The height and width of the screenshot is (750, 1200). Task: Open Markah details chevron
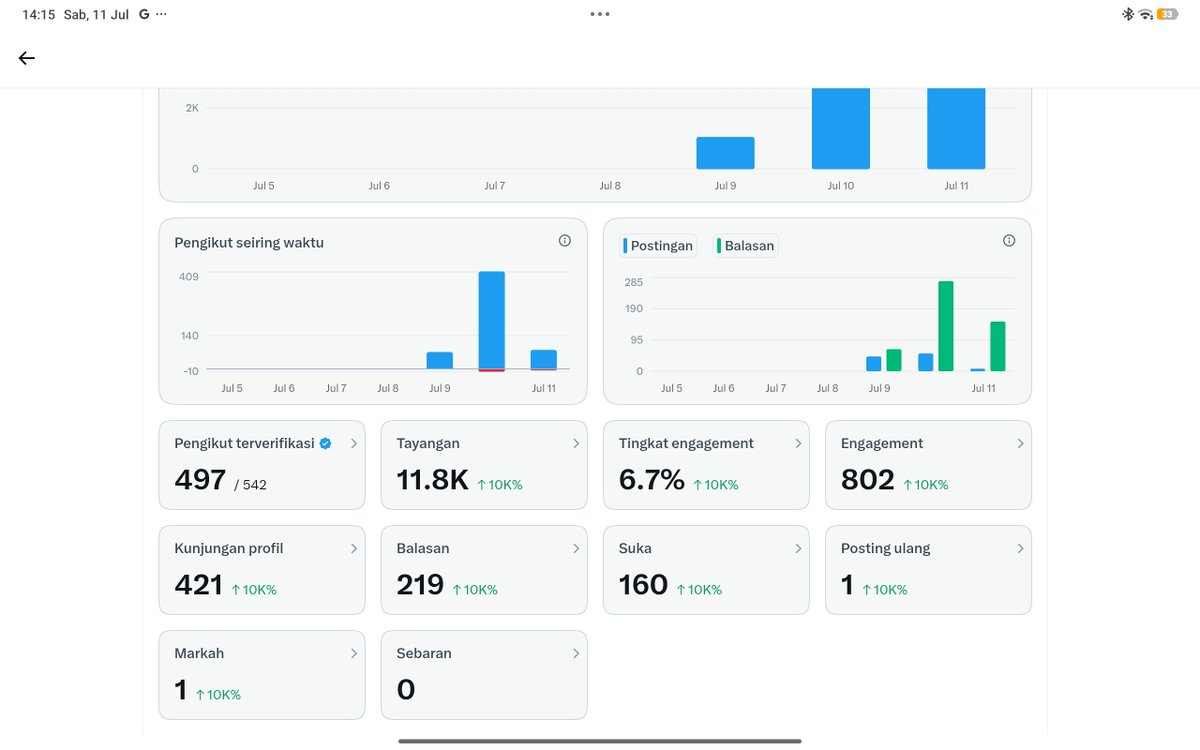point(354,653)
